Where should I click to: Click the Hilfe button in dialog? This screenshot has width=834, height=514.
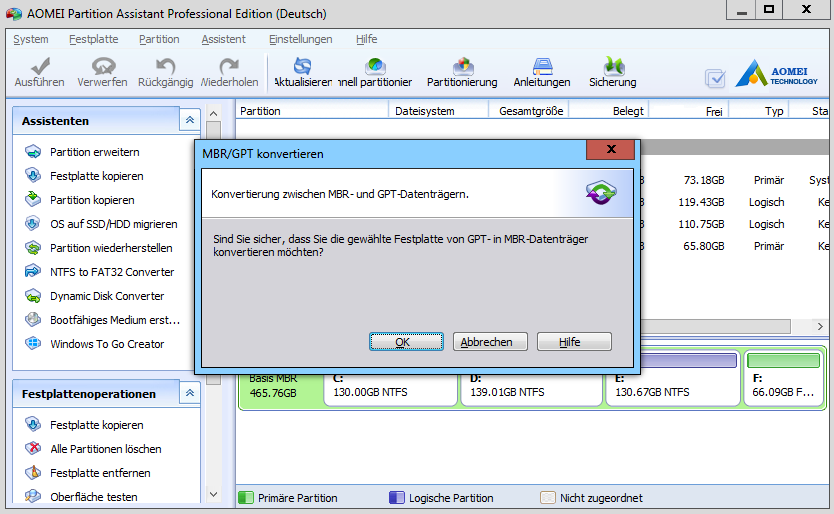(x=574, y=342)
